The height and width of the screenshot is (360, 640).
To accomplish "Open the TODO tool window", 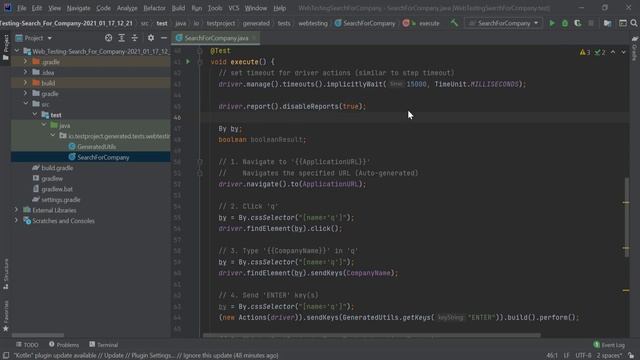I will pyautogui.click(x=27, y=345).
